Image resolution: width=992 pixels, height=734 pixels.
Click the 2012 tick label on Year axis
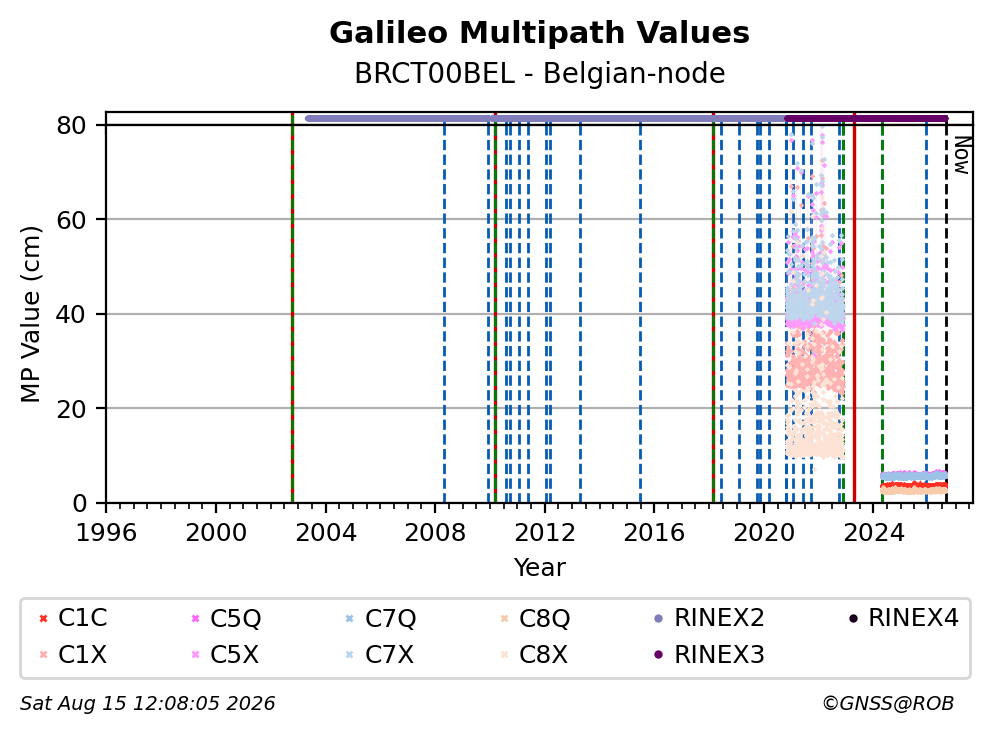[x=545, y=533]
